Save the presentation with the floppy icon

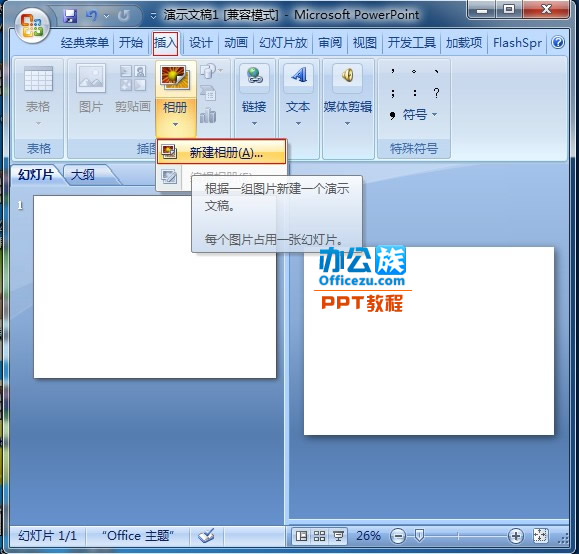pyautogui.click(x=69, y=16)
